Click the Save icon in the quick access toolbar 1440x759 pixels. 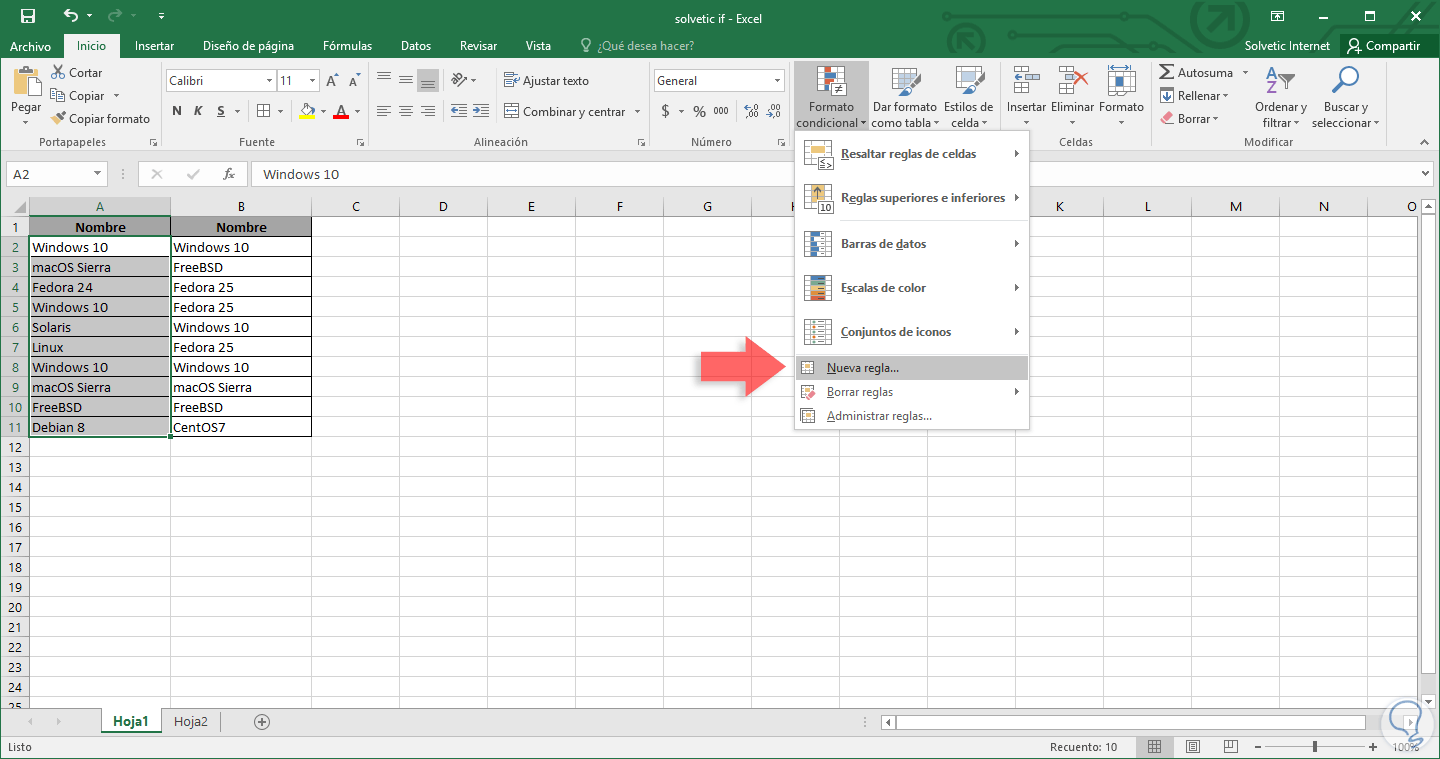tap(27, 16)
